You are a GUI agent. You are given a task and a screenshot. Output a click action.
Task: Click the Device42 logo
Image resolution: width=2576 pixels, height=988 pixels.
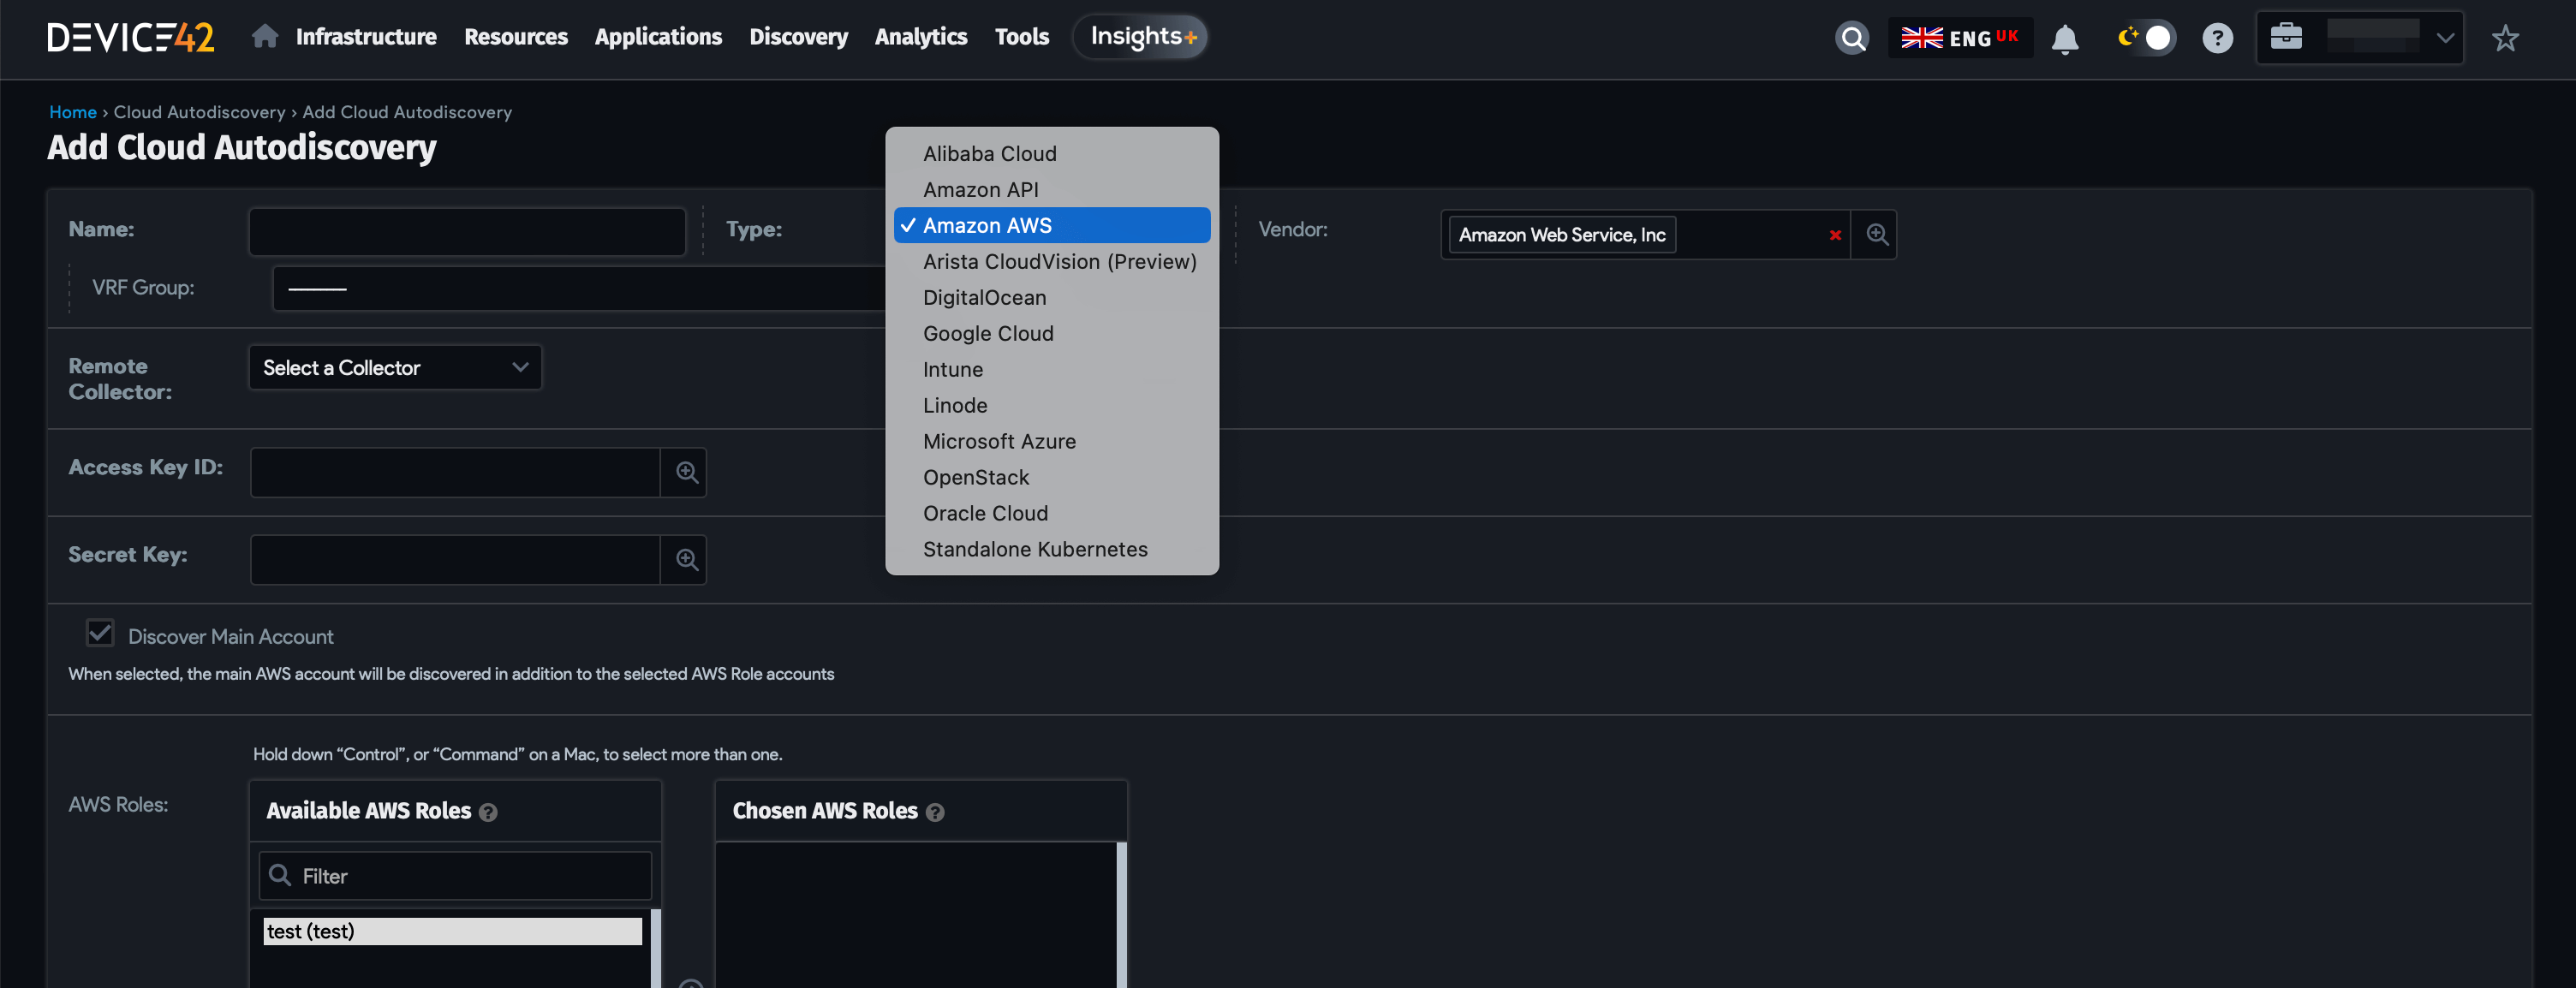coord(131,38)
